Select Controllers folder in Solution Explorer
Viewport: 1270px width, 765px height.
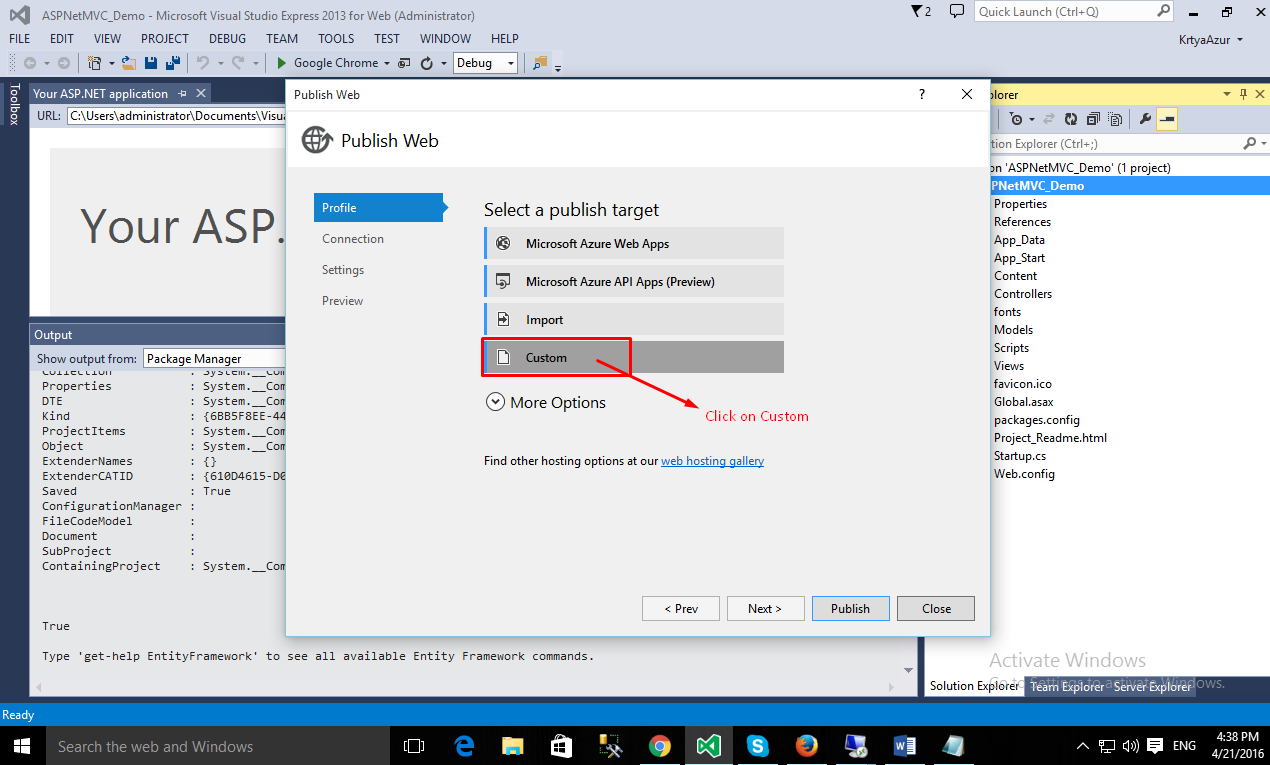pos(1023,294)
